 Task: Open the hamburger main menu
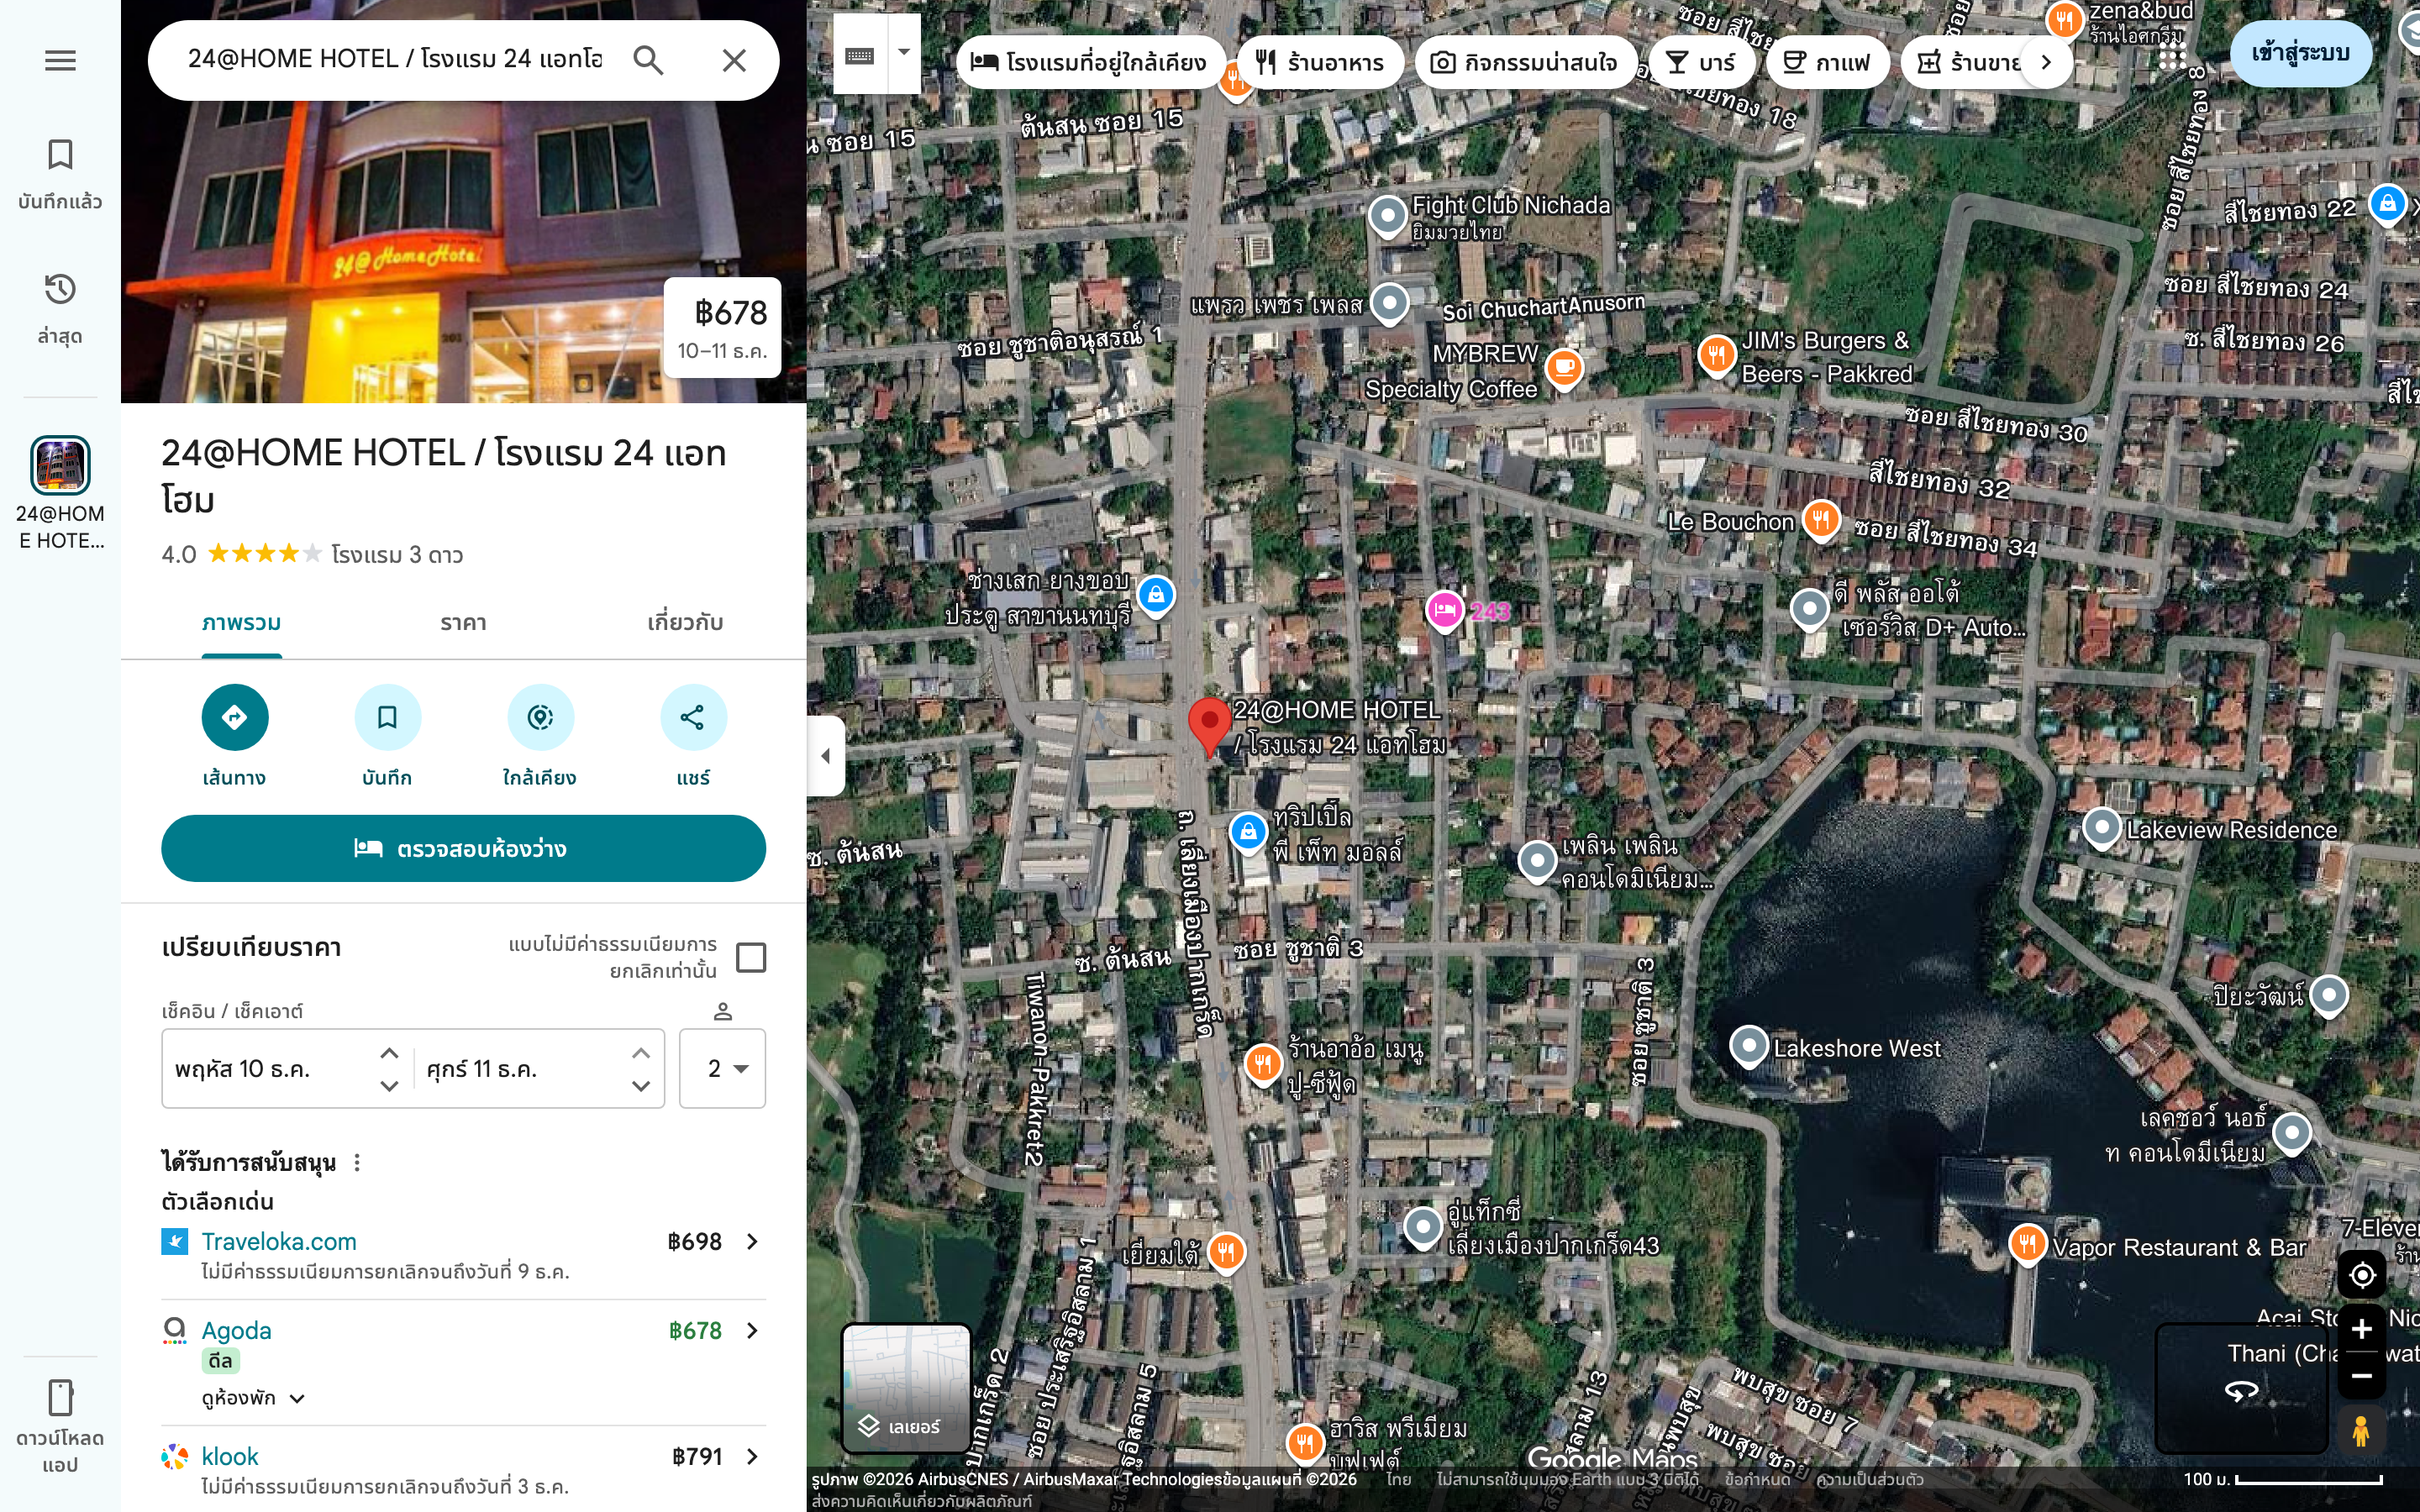tap(60, 60)
